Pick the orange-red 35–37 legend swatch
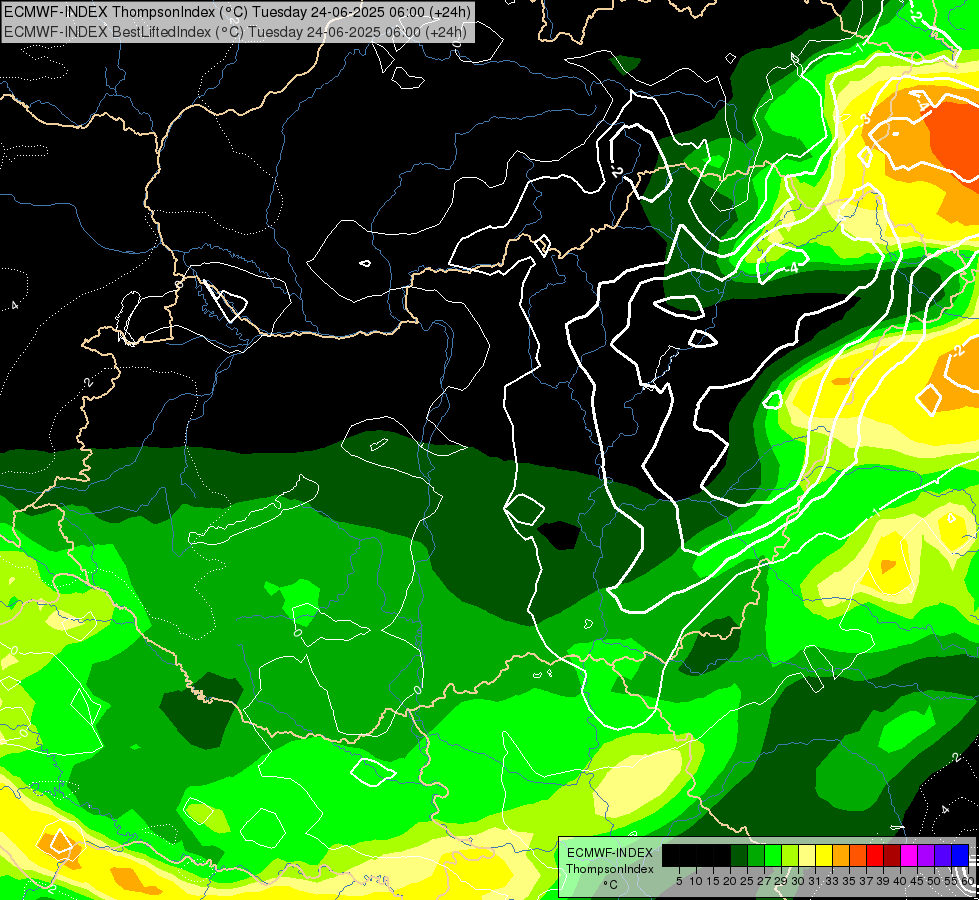Image resolution: width=979 pixels, height=900 pixels. pos(858,855)
